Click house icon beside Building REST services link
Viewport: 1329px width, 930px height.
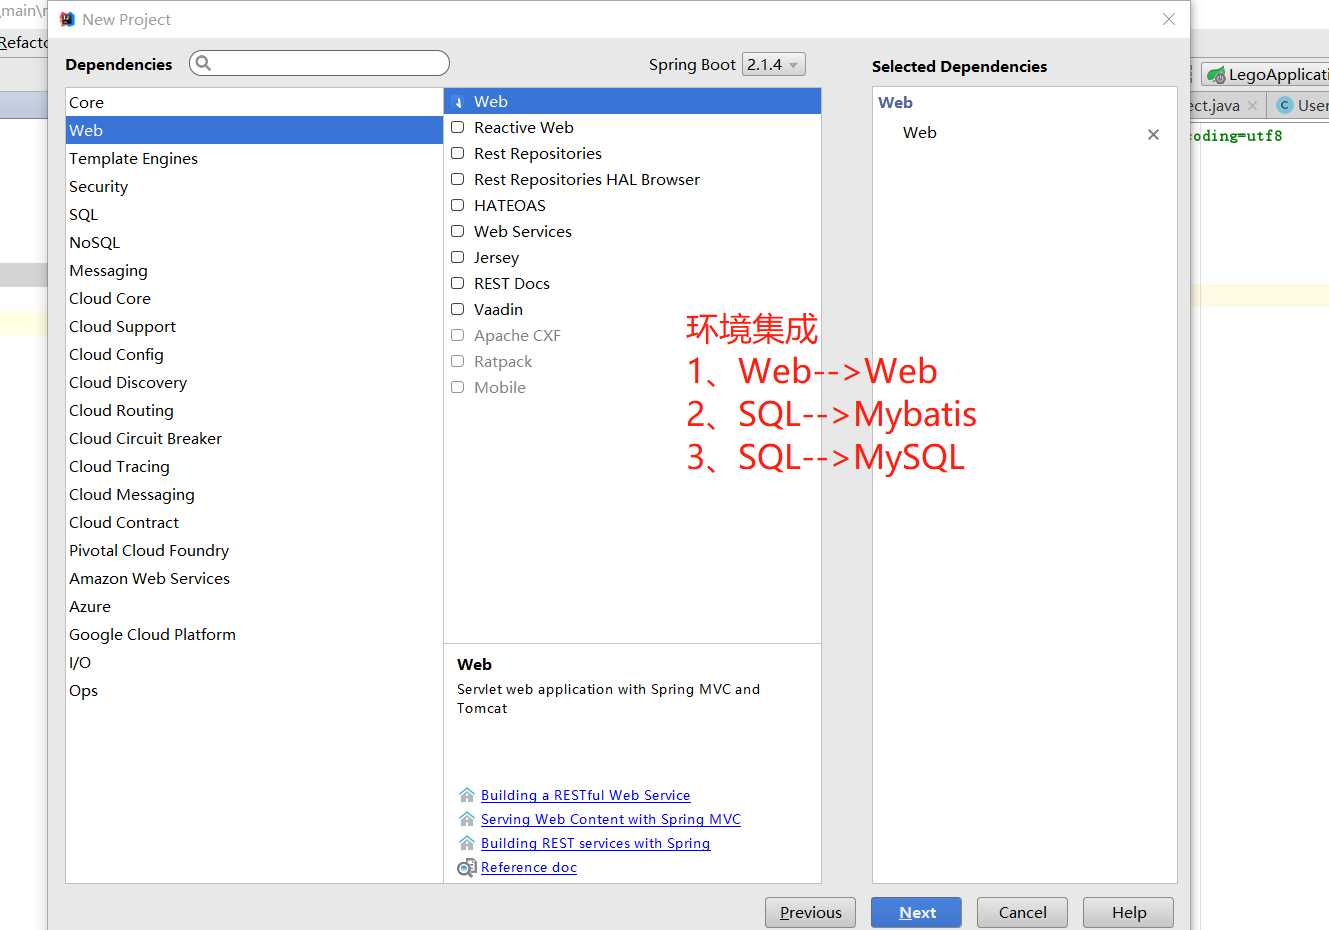pos(466,843)
